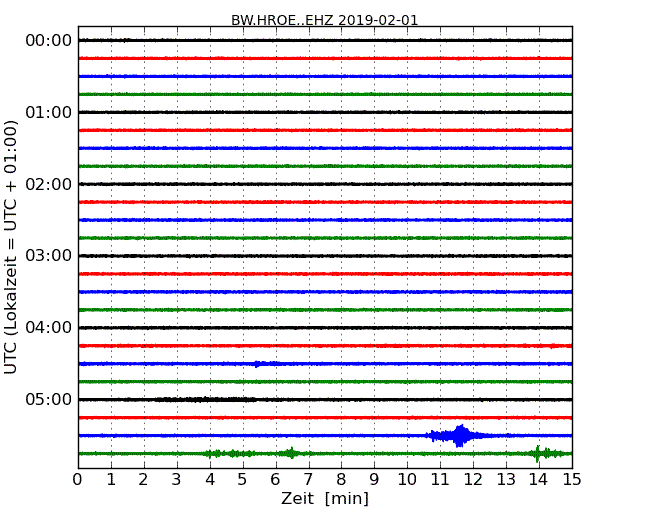Pick the green burst near minute 14 on bottom trace
This screenshot has width=650, height=520.
pos(548,454)
